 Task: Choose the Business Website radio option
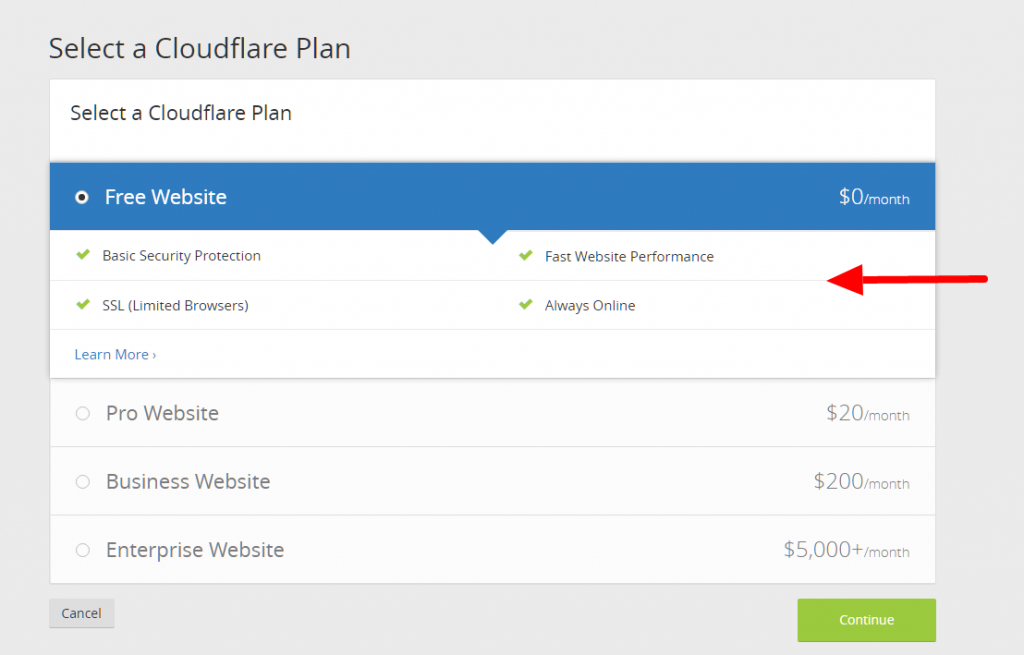83,482
